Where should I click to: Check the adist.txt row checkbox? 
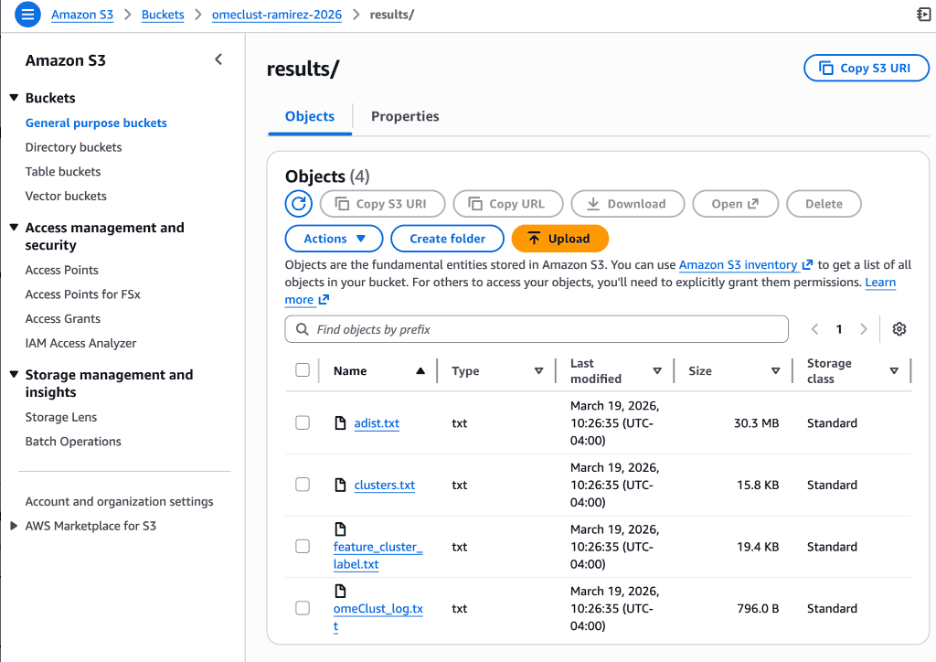coord(303,423)
